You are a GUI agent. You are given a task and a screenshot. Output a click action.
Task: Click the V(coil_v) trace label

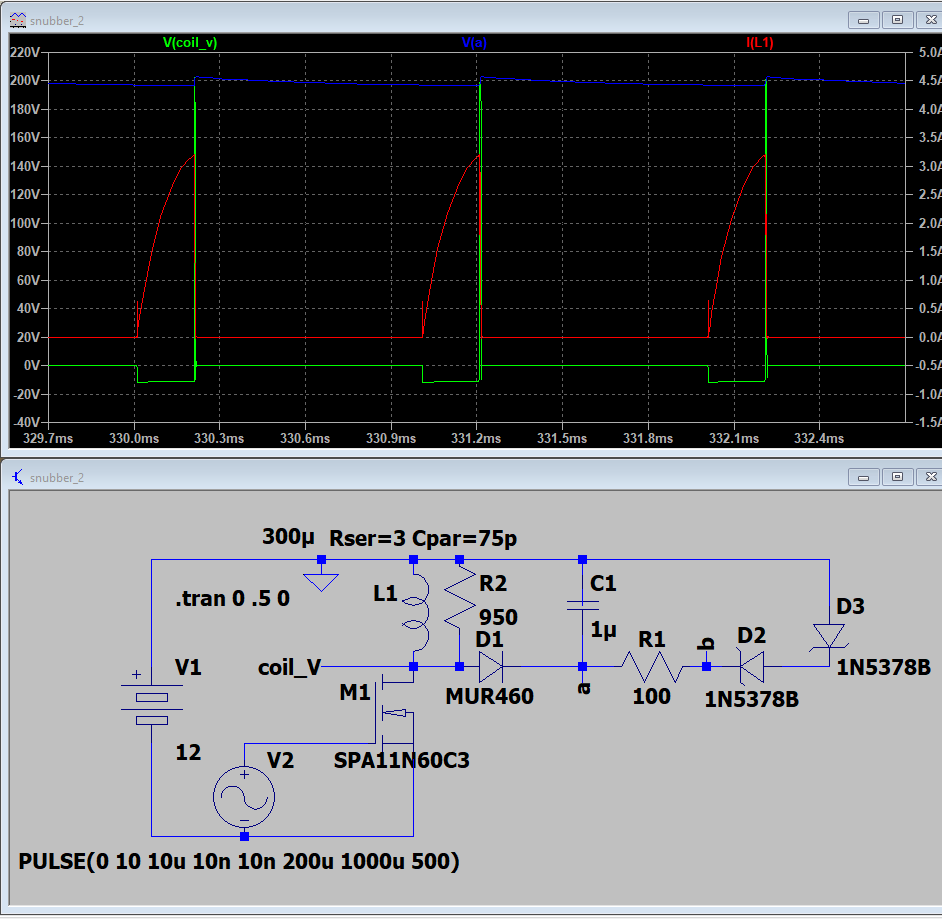click(x=192, y=43)
